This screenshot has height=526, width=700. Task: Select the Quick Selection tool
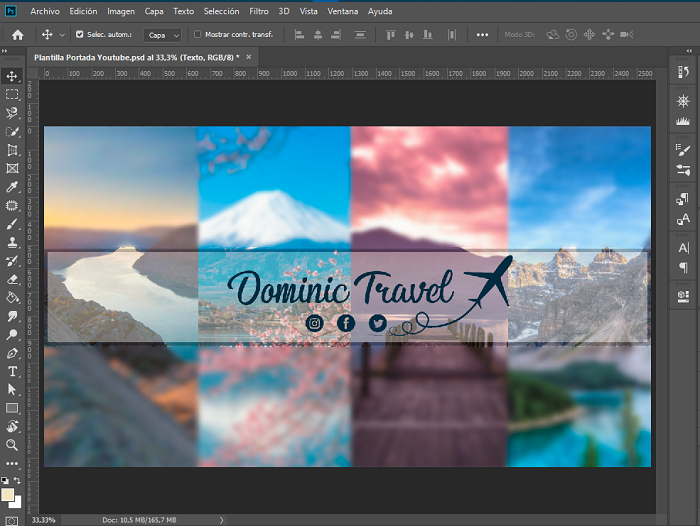click(x=12, y=132)
